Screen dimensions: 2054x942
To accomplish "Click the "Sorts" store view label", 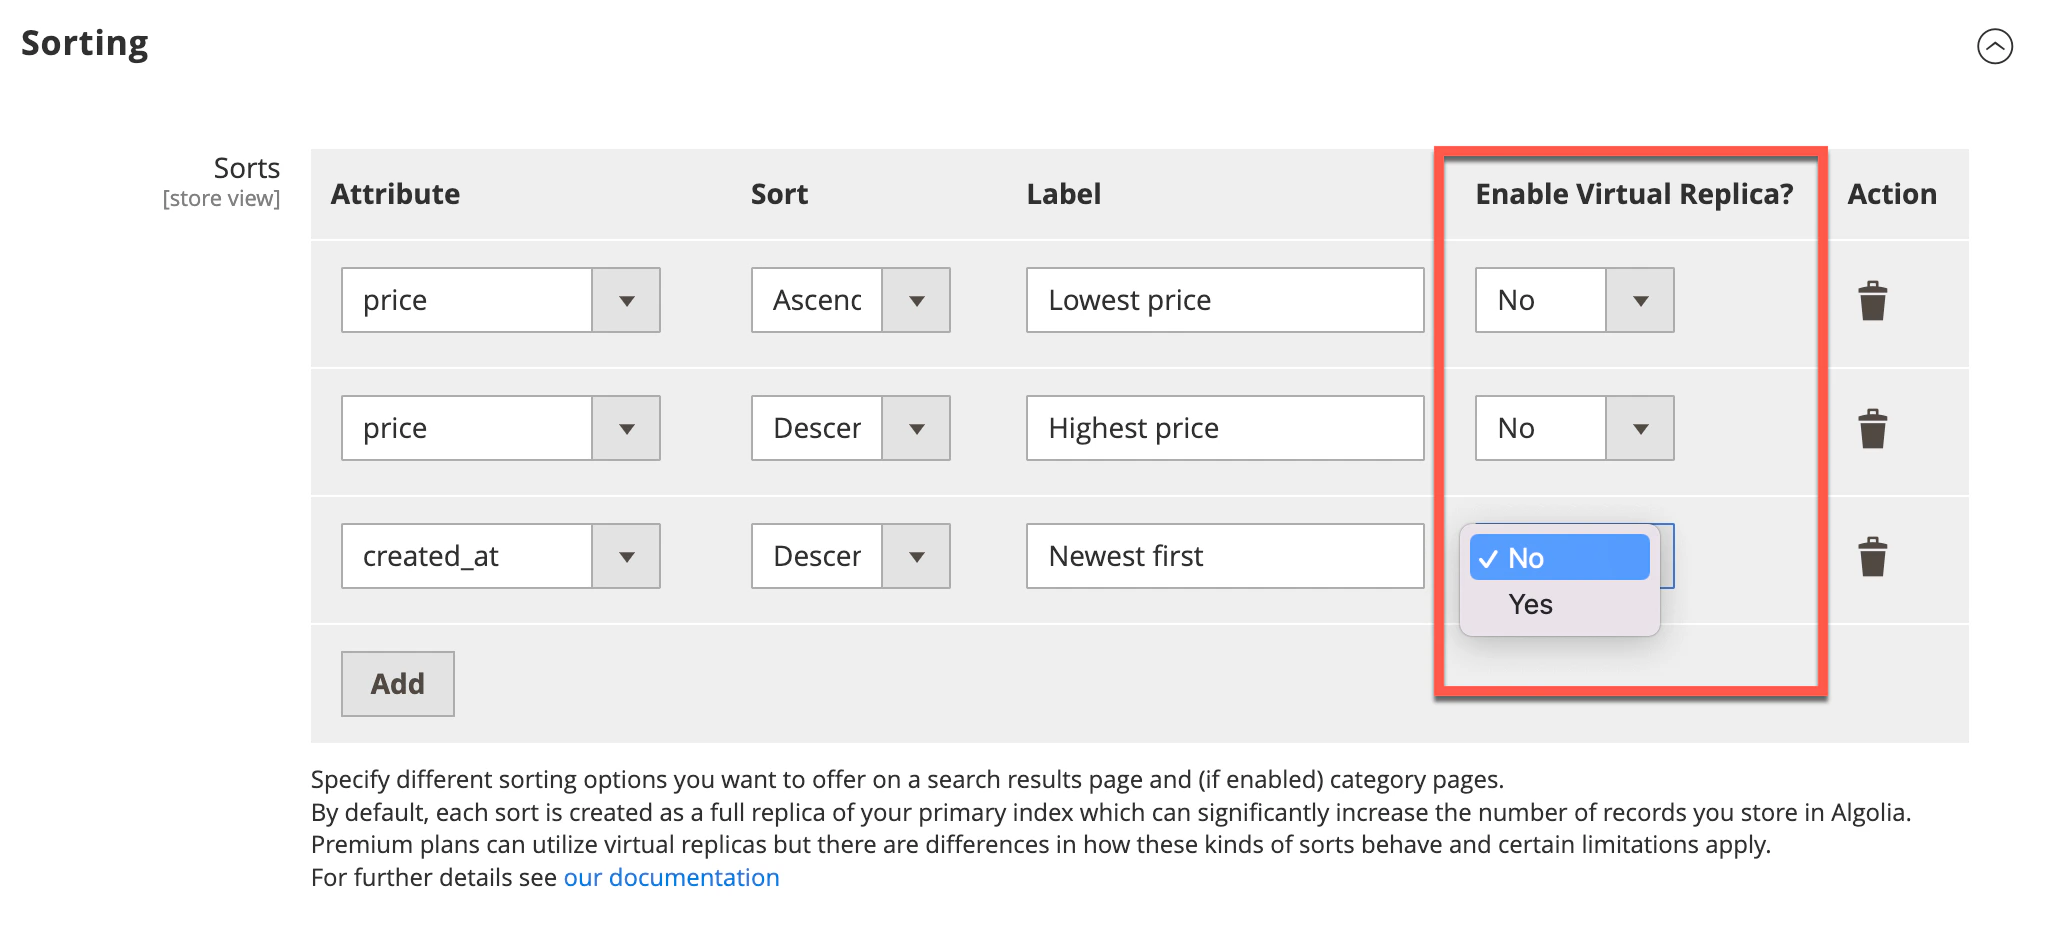I will click(x=246, y=168).
